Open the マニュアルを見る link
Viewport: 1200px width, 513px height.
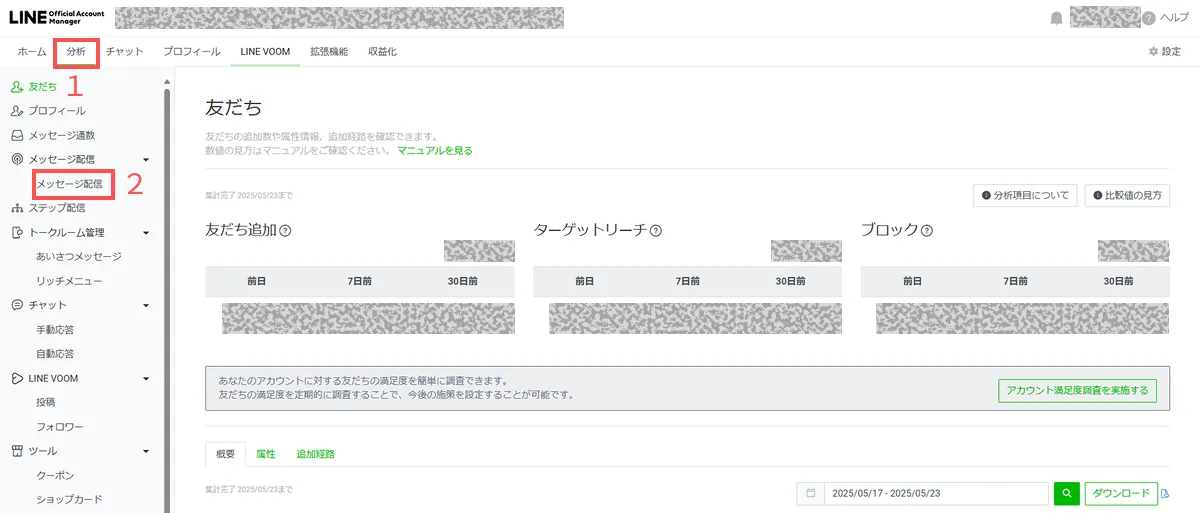point(435,151)
